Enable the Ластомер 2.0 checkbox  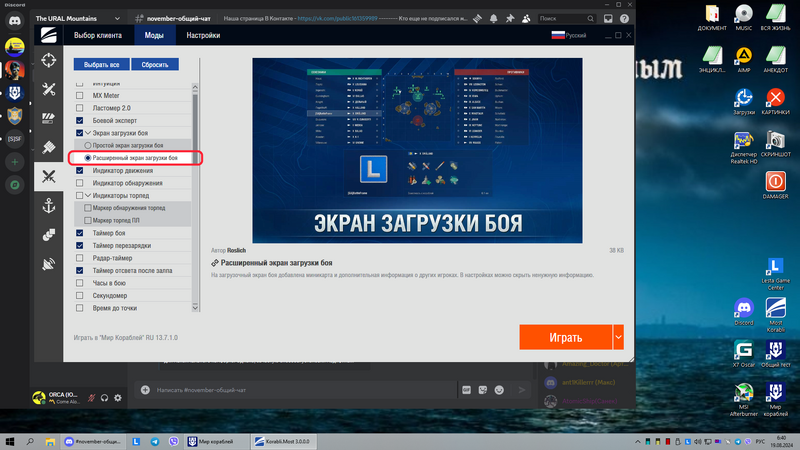coord(80,108)
